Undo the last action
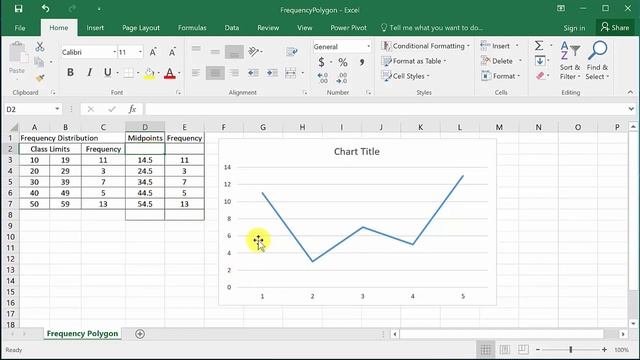Screen dimensions: 640x360 45,9
